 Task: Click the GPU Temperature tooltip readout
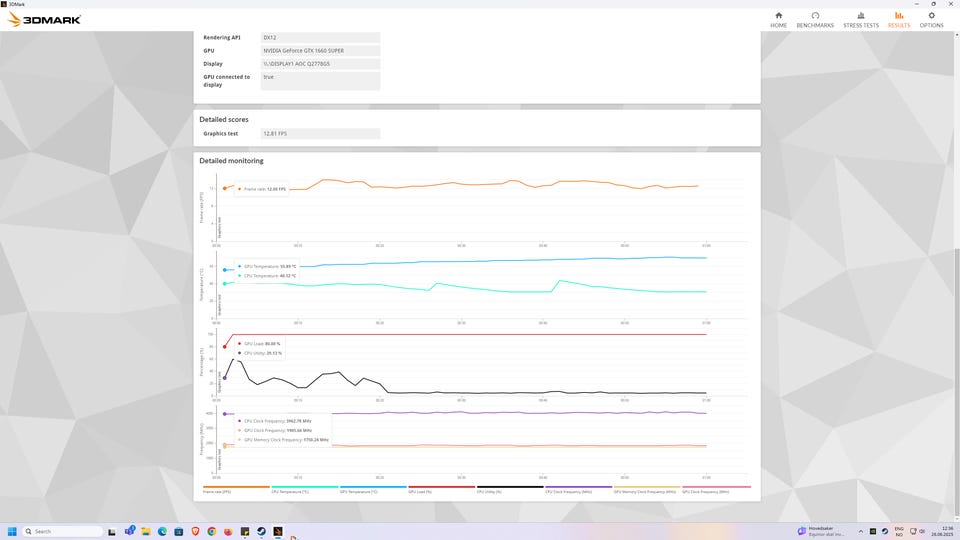pos(267,266)
